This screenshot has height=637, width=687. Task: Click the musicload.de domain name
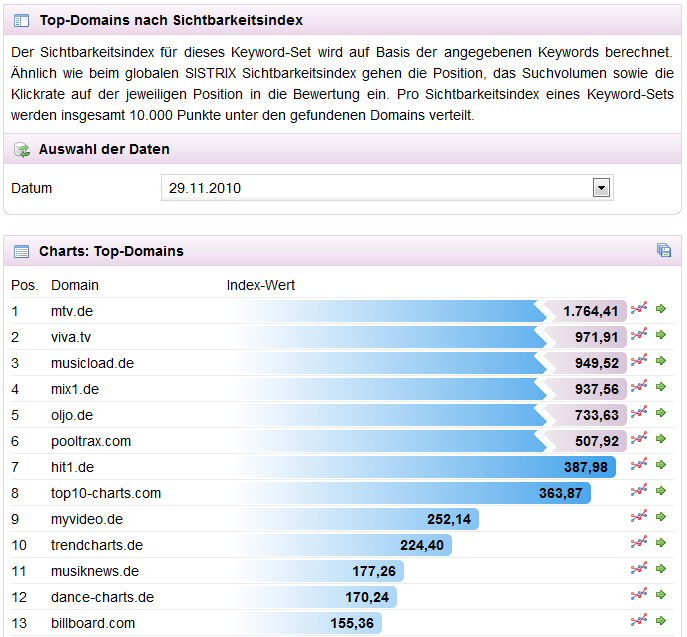pyautogui.click(x=92, y=363)
